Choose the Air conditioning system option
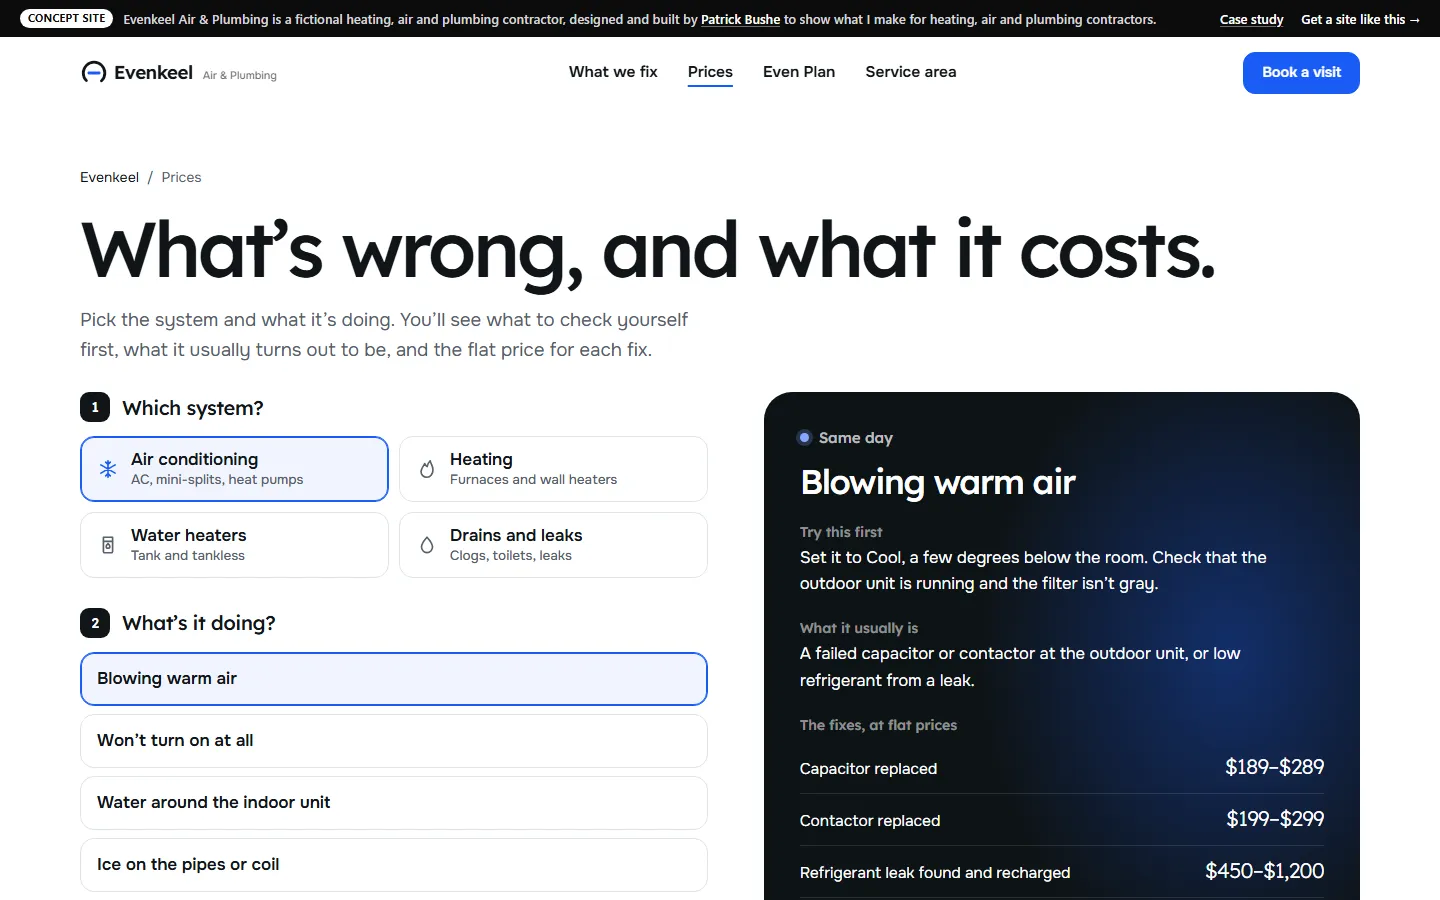Image resolution: width=1440 pixels, height=900 pixels. [234, 469]
